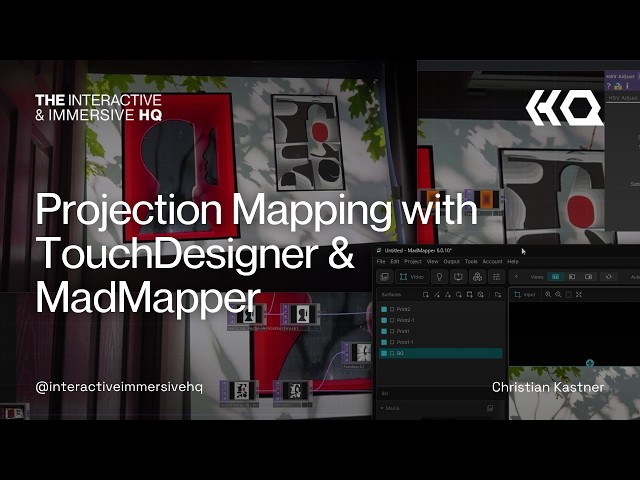Add a new surface group folder
This screenshot has width=640, height=480.
point(498,295)
